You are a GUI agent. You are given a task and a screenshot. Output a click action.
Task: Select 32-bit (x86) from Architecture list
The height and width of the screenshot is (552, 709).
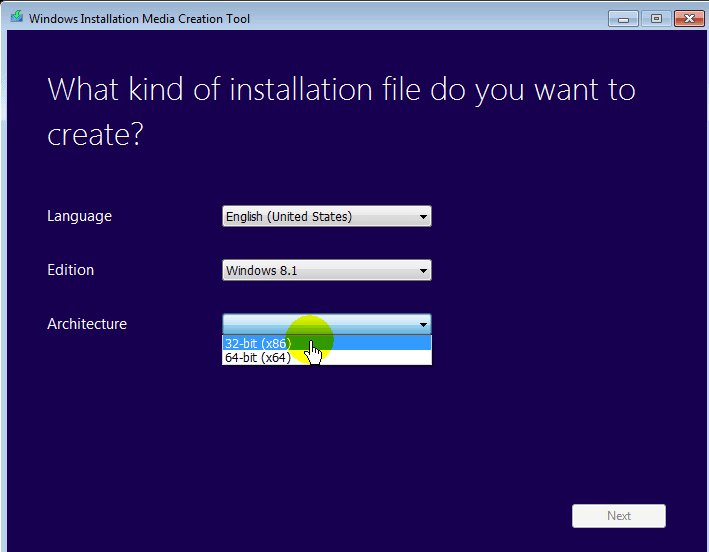326,343
